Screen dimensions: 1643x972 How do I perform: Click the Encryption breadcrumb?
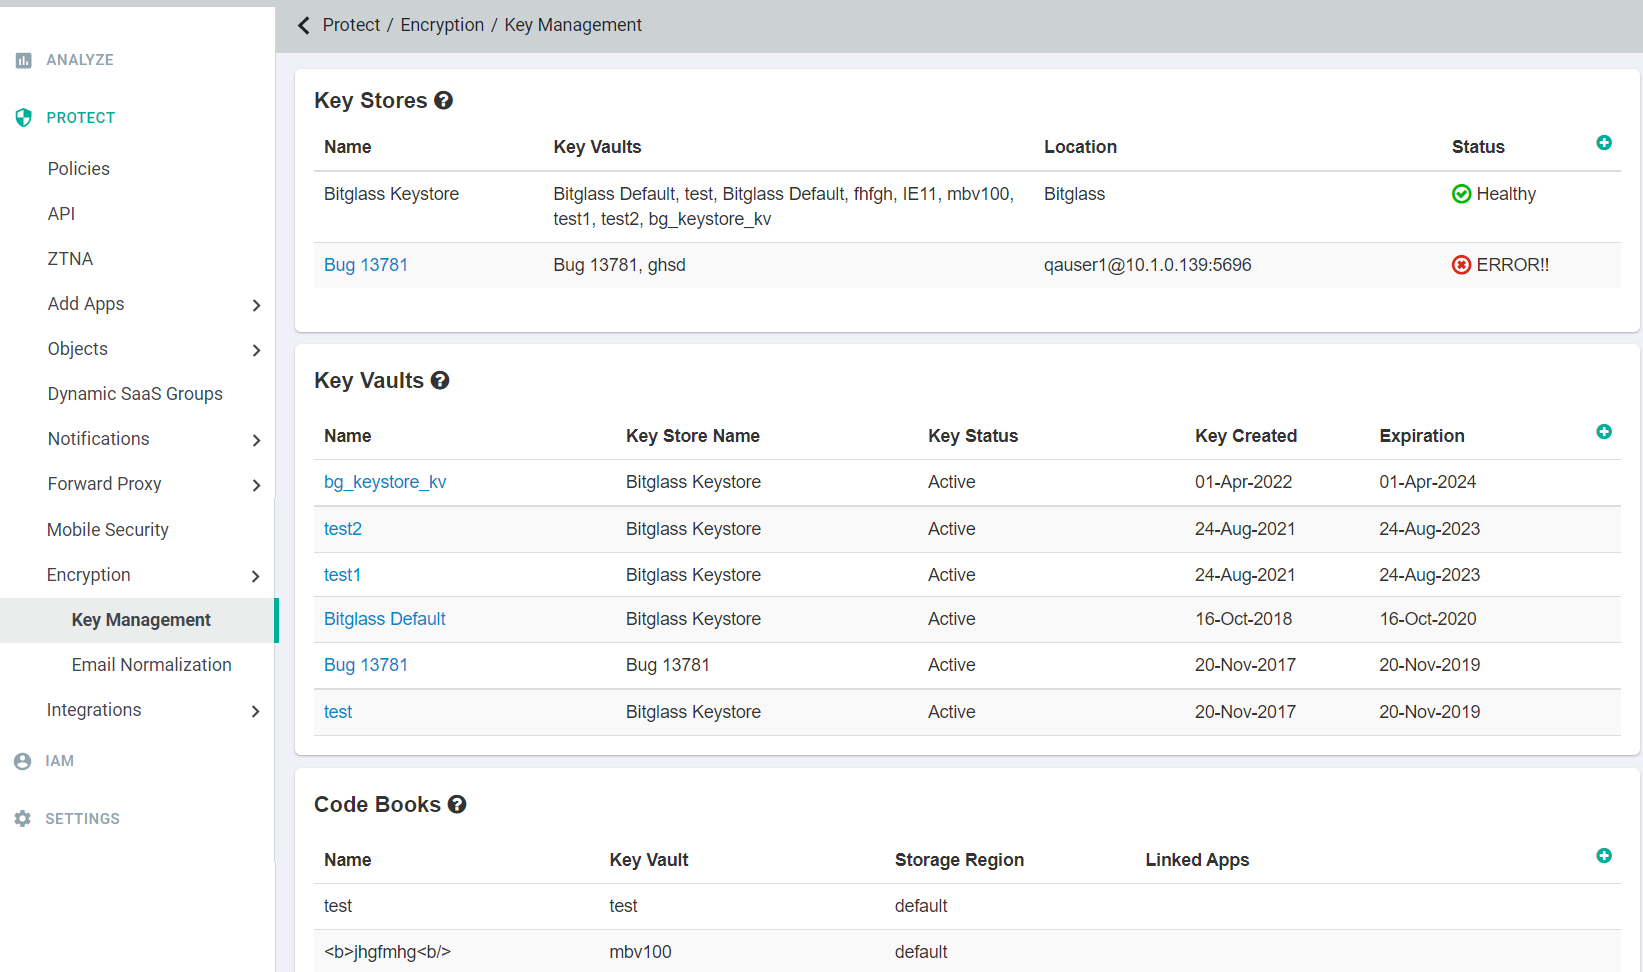pyautogui.click(x=442, y=25)
